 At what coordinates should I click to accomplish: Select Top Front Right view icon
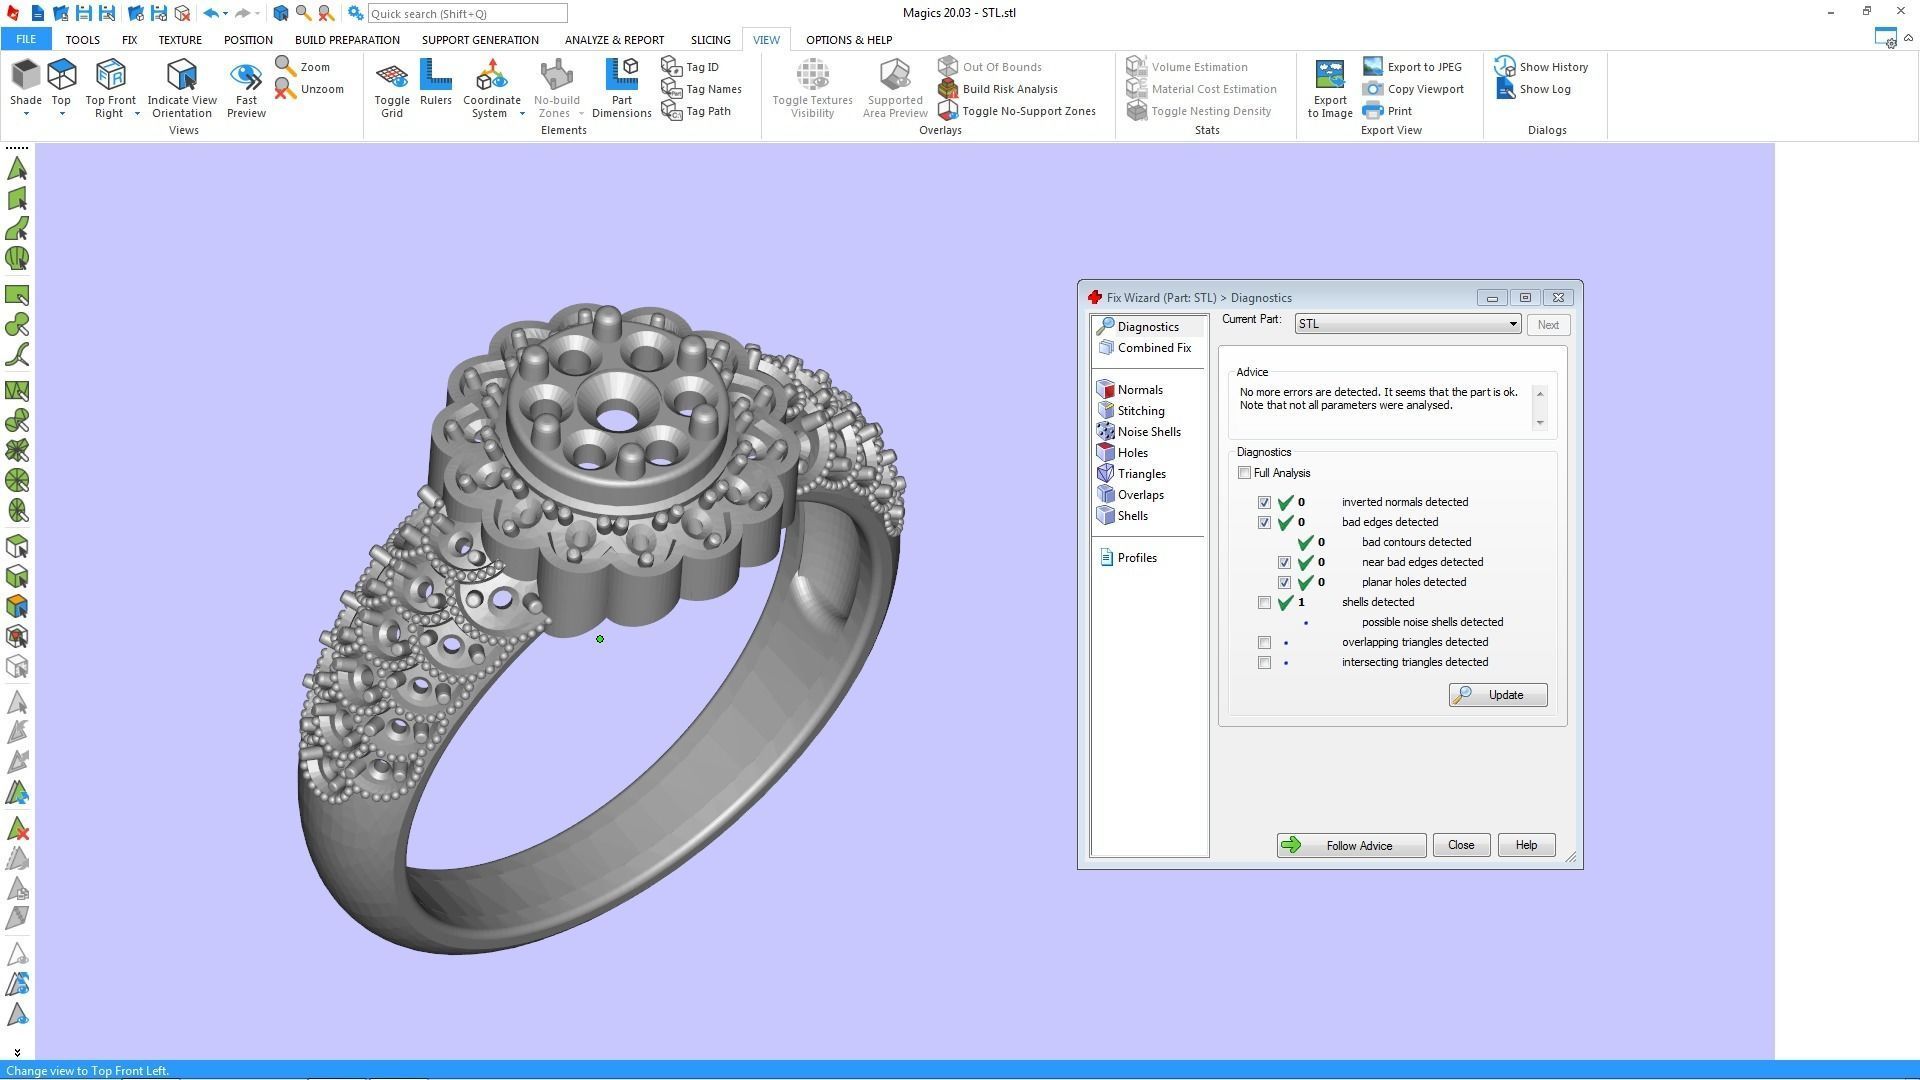110,75
